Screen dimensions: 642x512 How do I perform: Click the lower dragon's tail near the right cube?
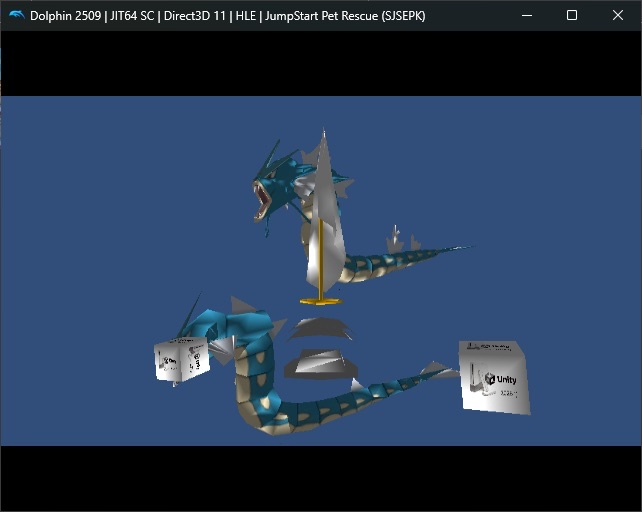[420, 383]
